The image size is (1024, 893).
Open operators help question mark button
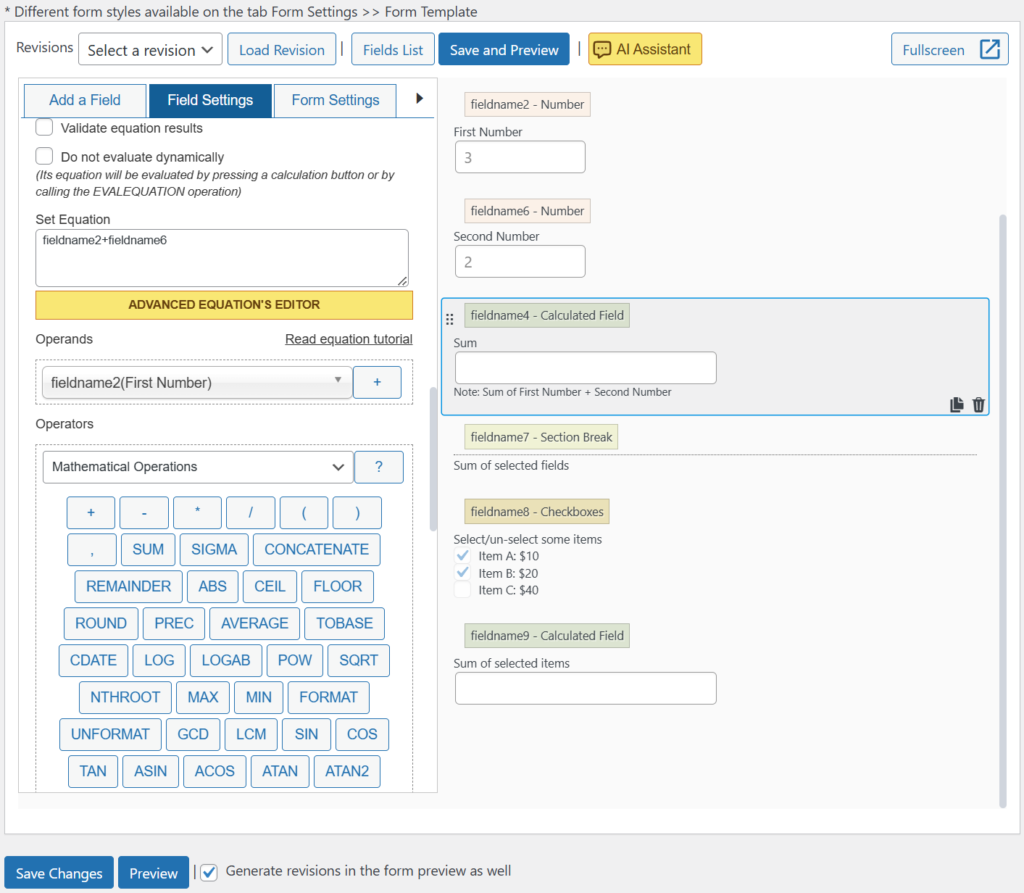point(379,467)
